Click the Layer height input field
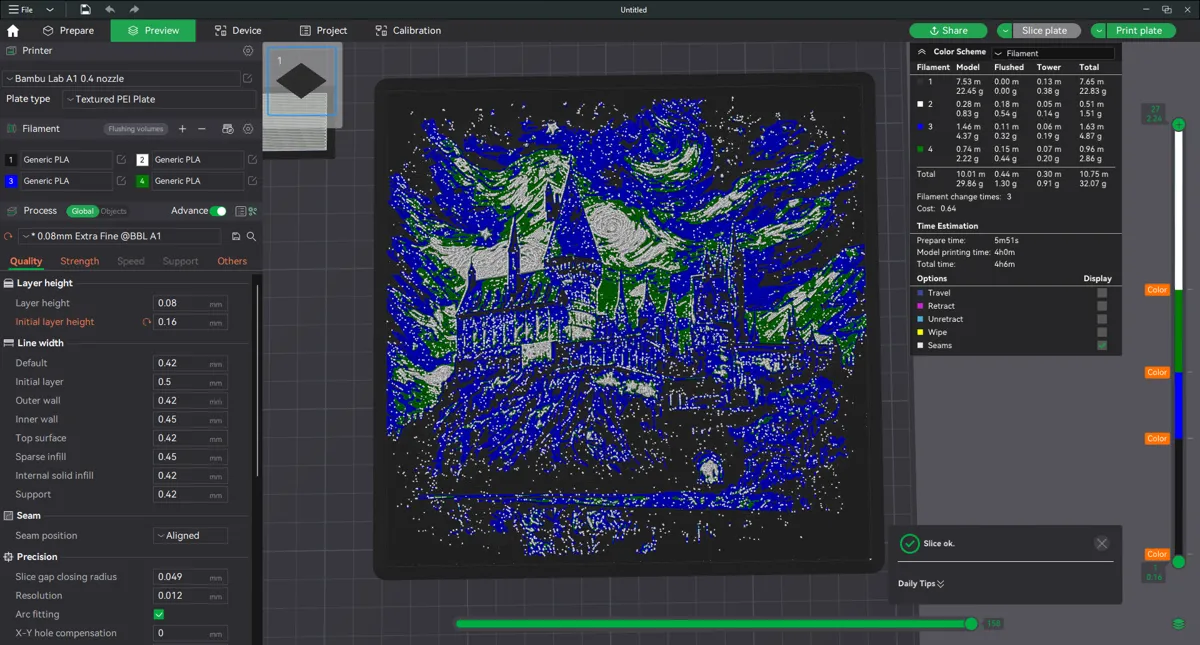 [190, 303]
